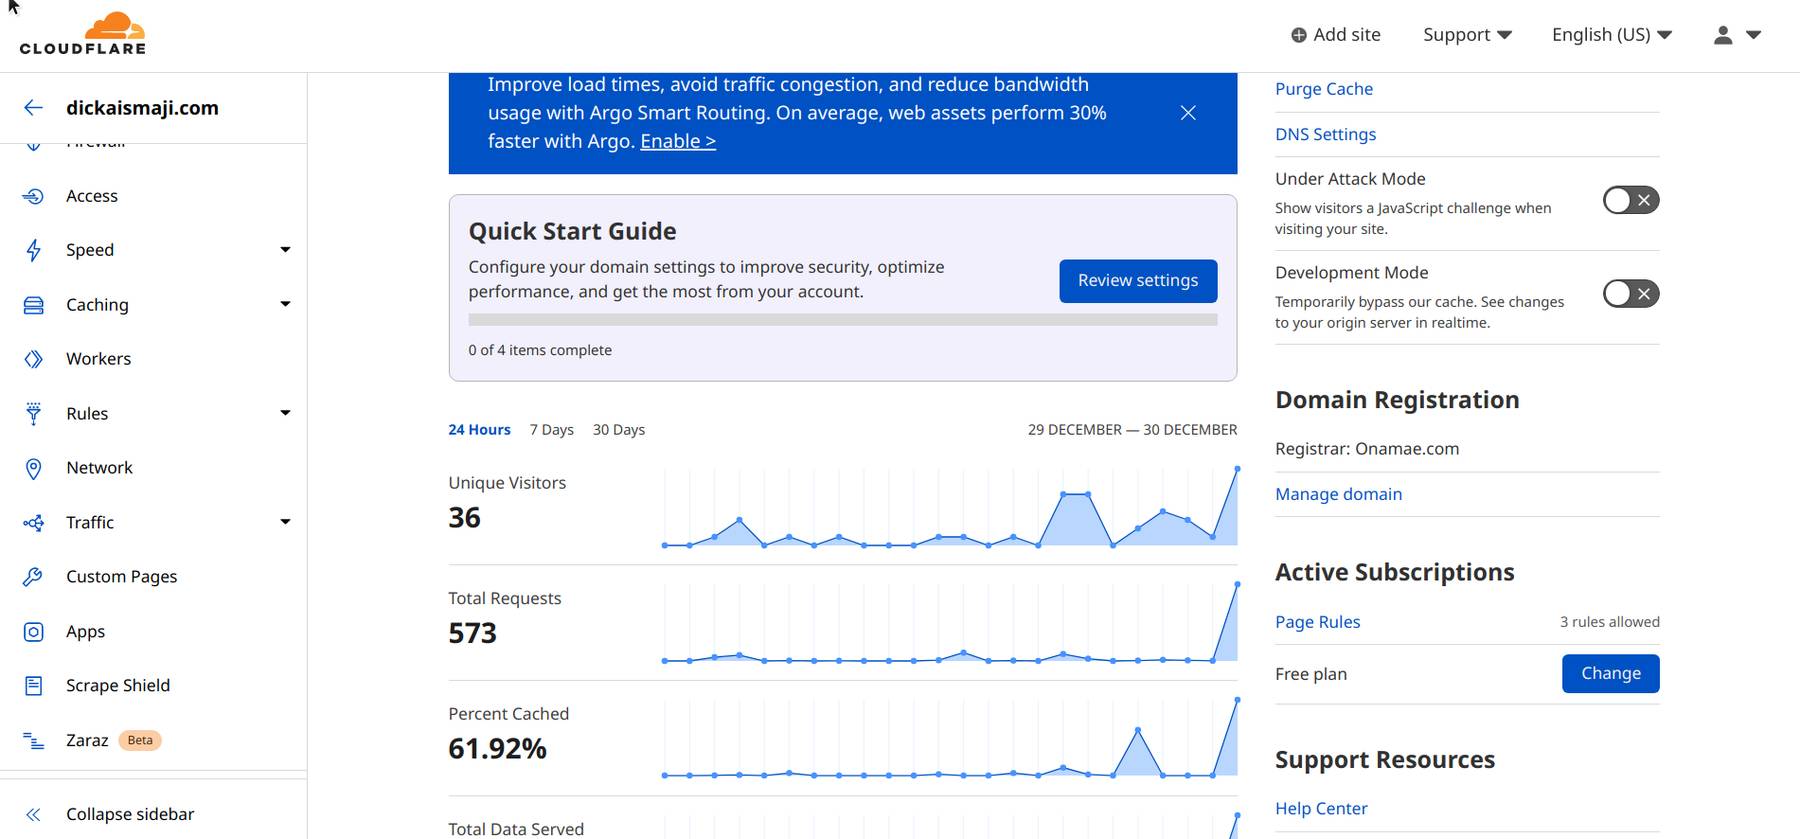This screenshot has height=839, width=1800.
Task: Click the Collapse sidebar label
Action: point(130,815)
